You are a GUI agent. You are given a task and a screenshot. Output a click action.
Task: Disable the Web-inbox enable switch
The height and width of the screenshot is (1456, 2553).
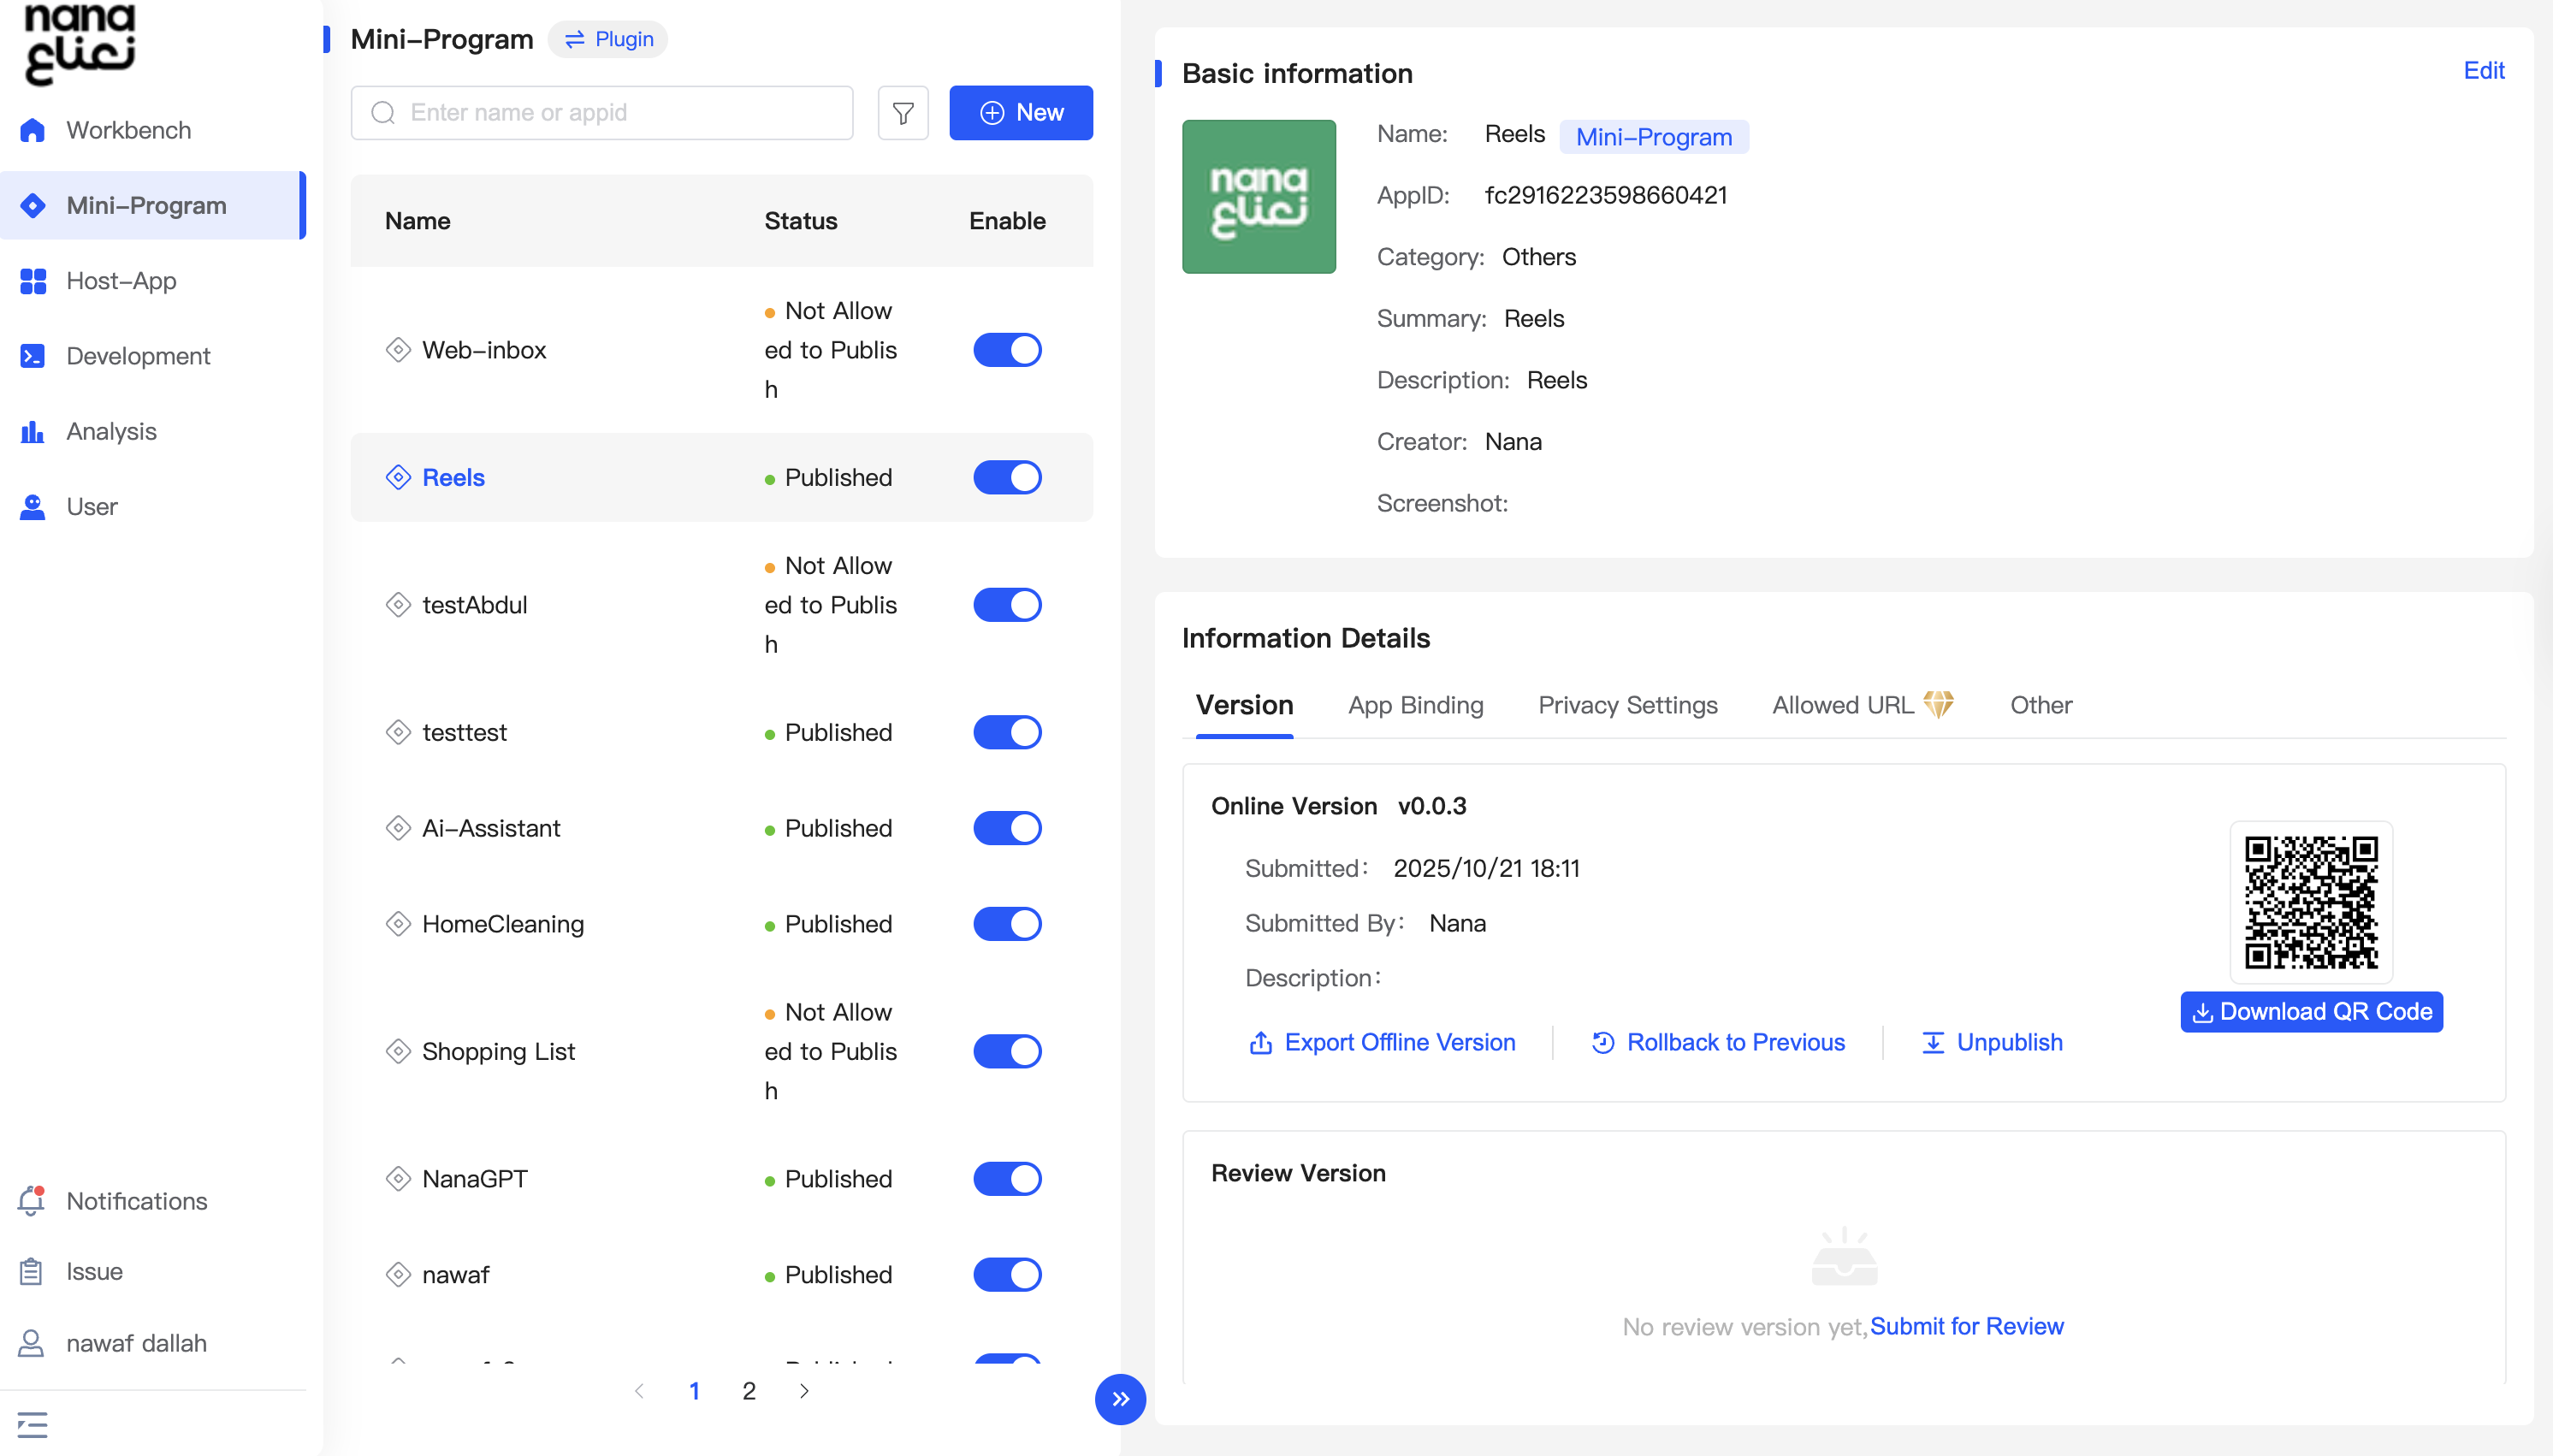click(1006, 350)
